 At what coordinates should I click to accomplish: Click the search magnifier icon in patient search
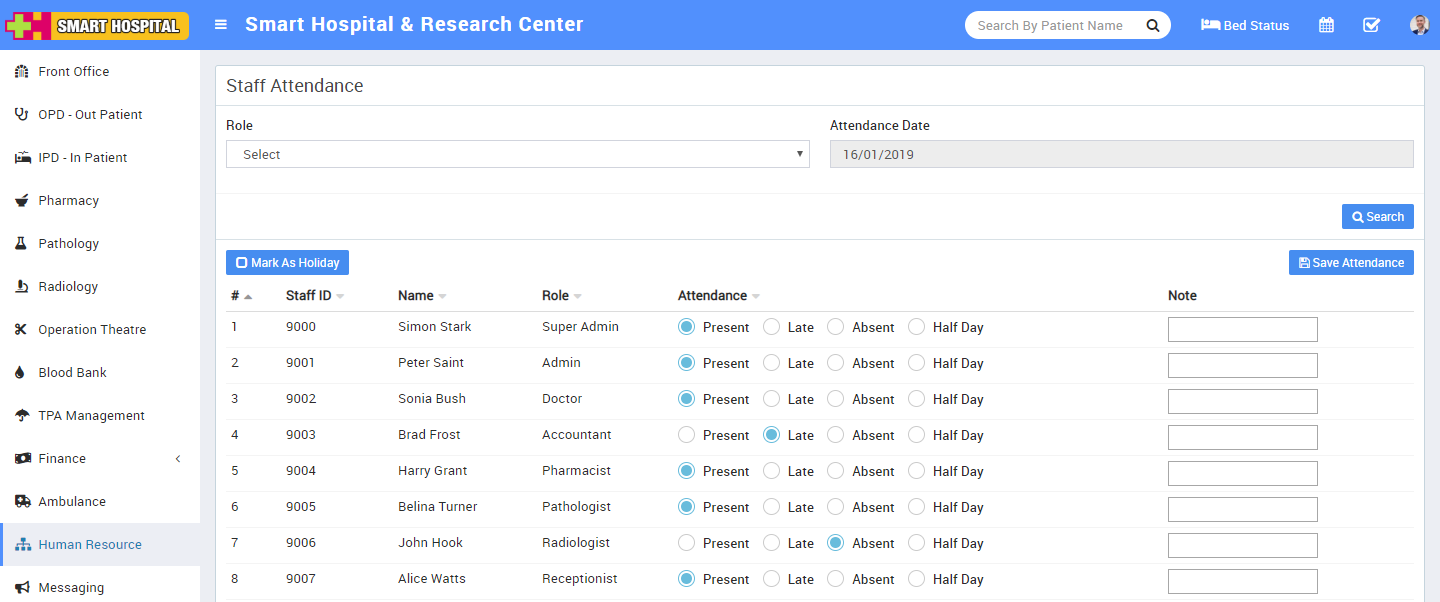(1152, 25)
